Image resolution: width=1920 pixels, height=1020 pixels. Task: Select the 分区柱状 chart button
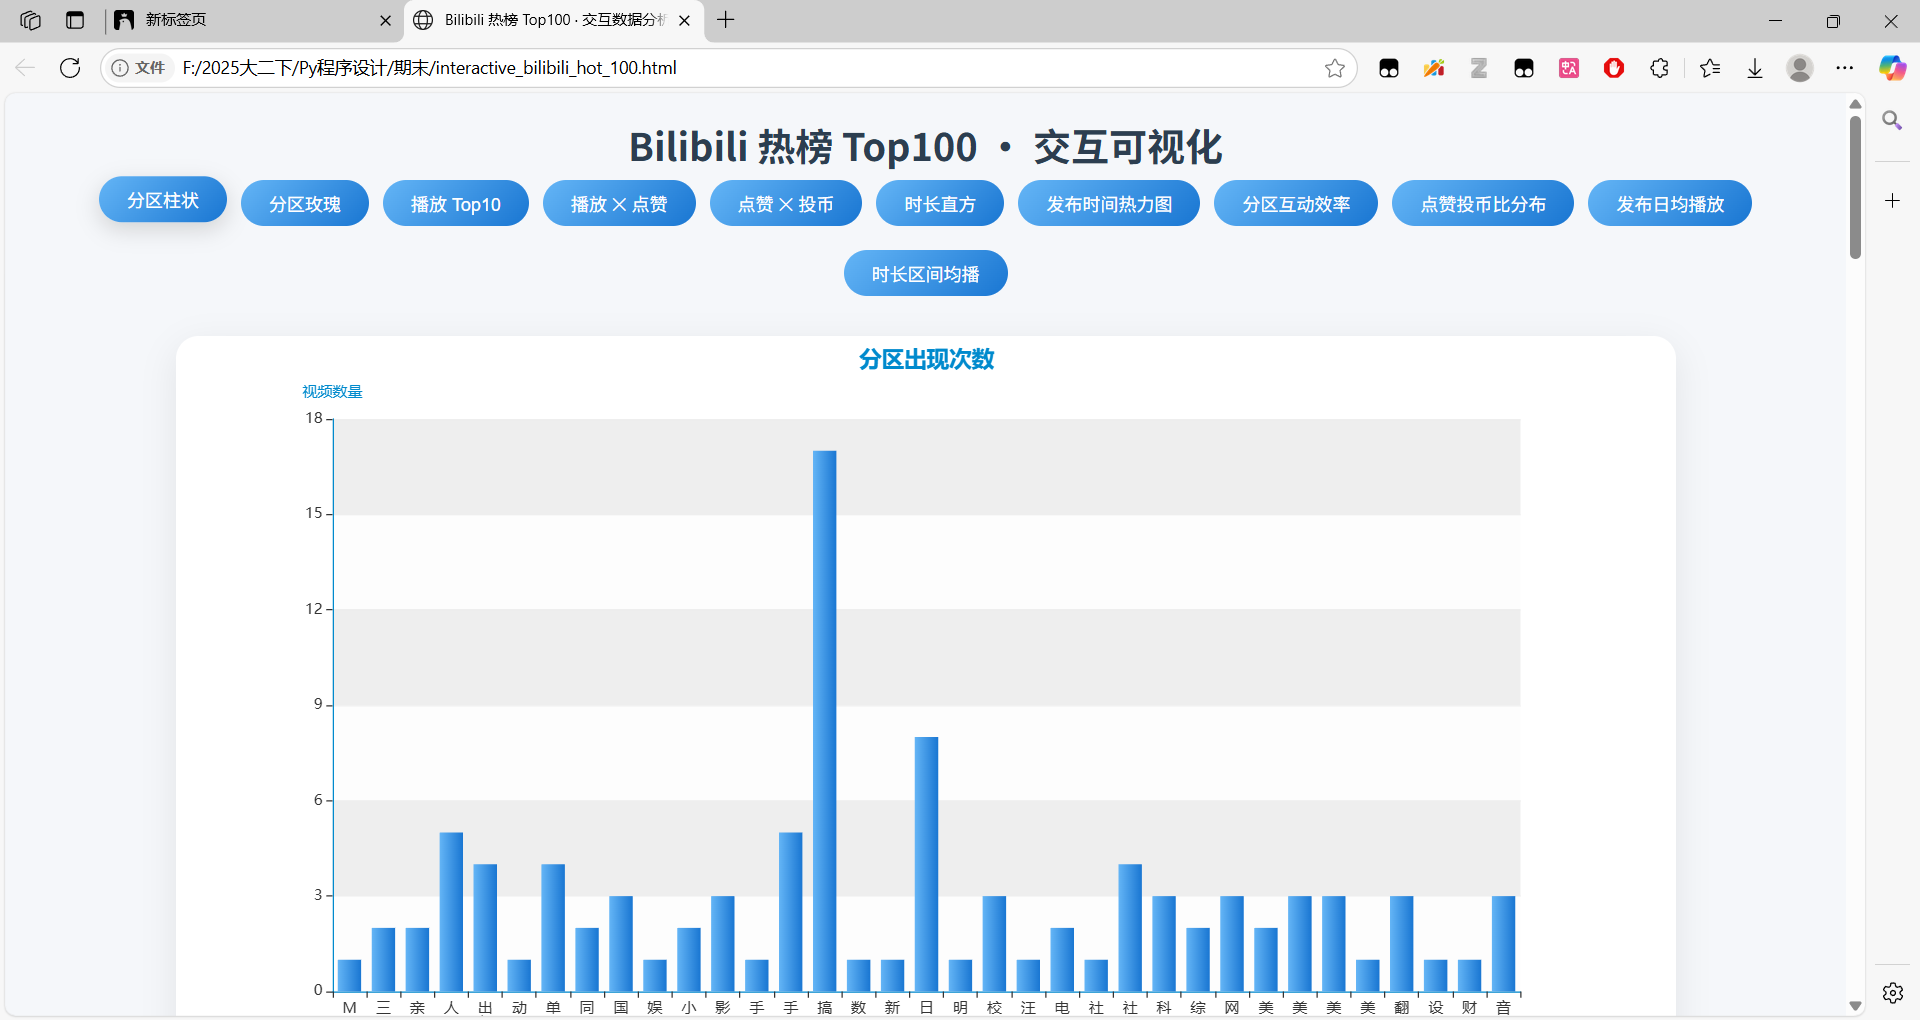163,200
